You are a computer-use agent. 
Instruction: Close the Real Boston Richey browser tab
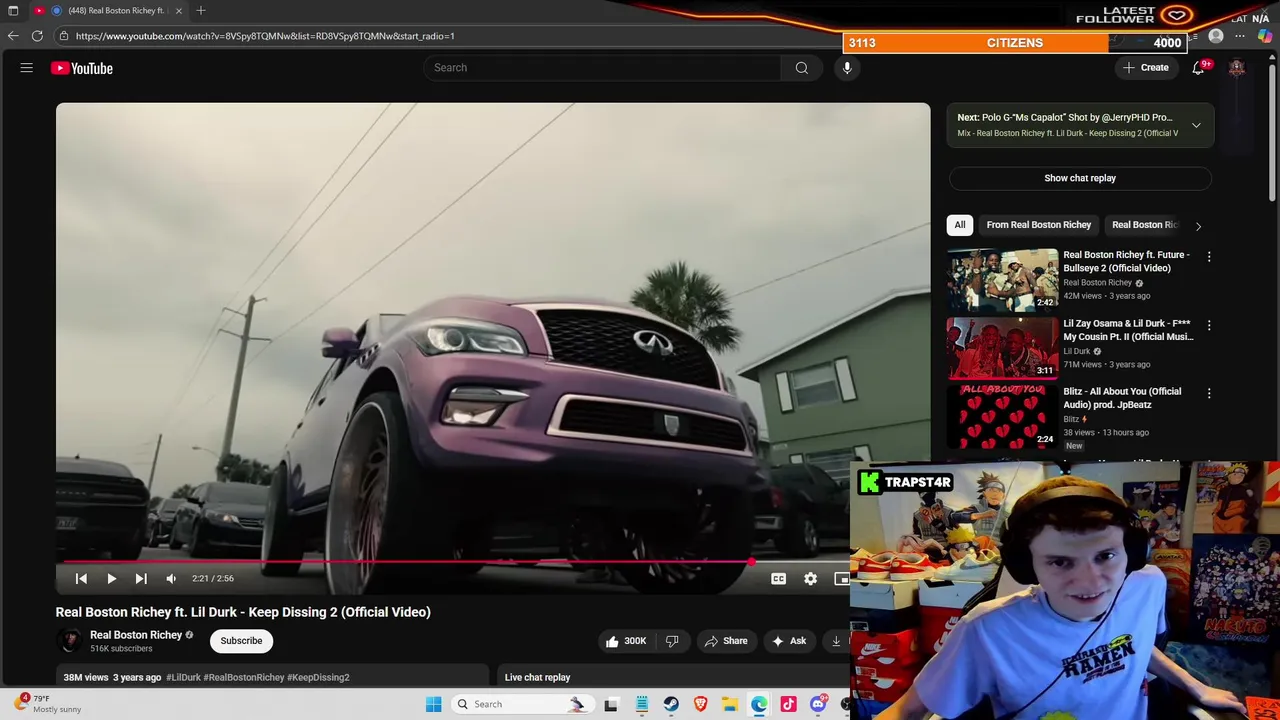pos(179,10)
